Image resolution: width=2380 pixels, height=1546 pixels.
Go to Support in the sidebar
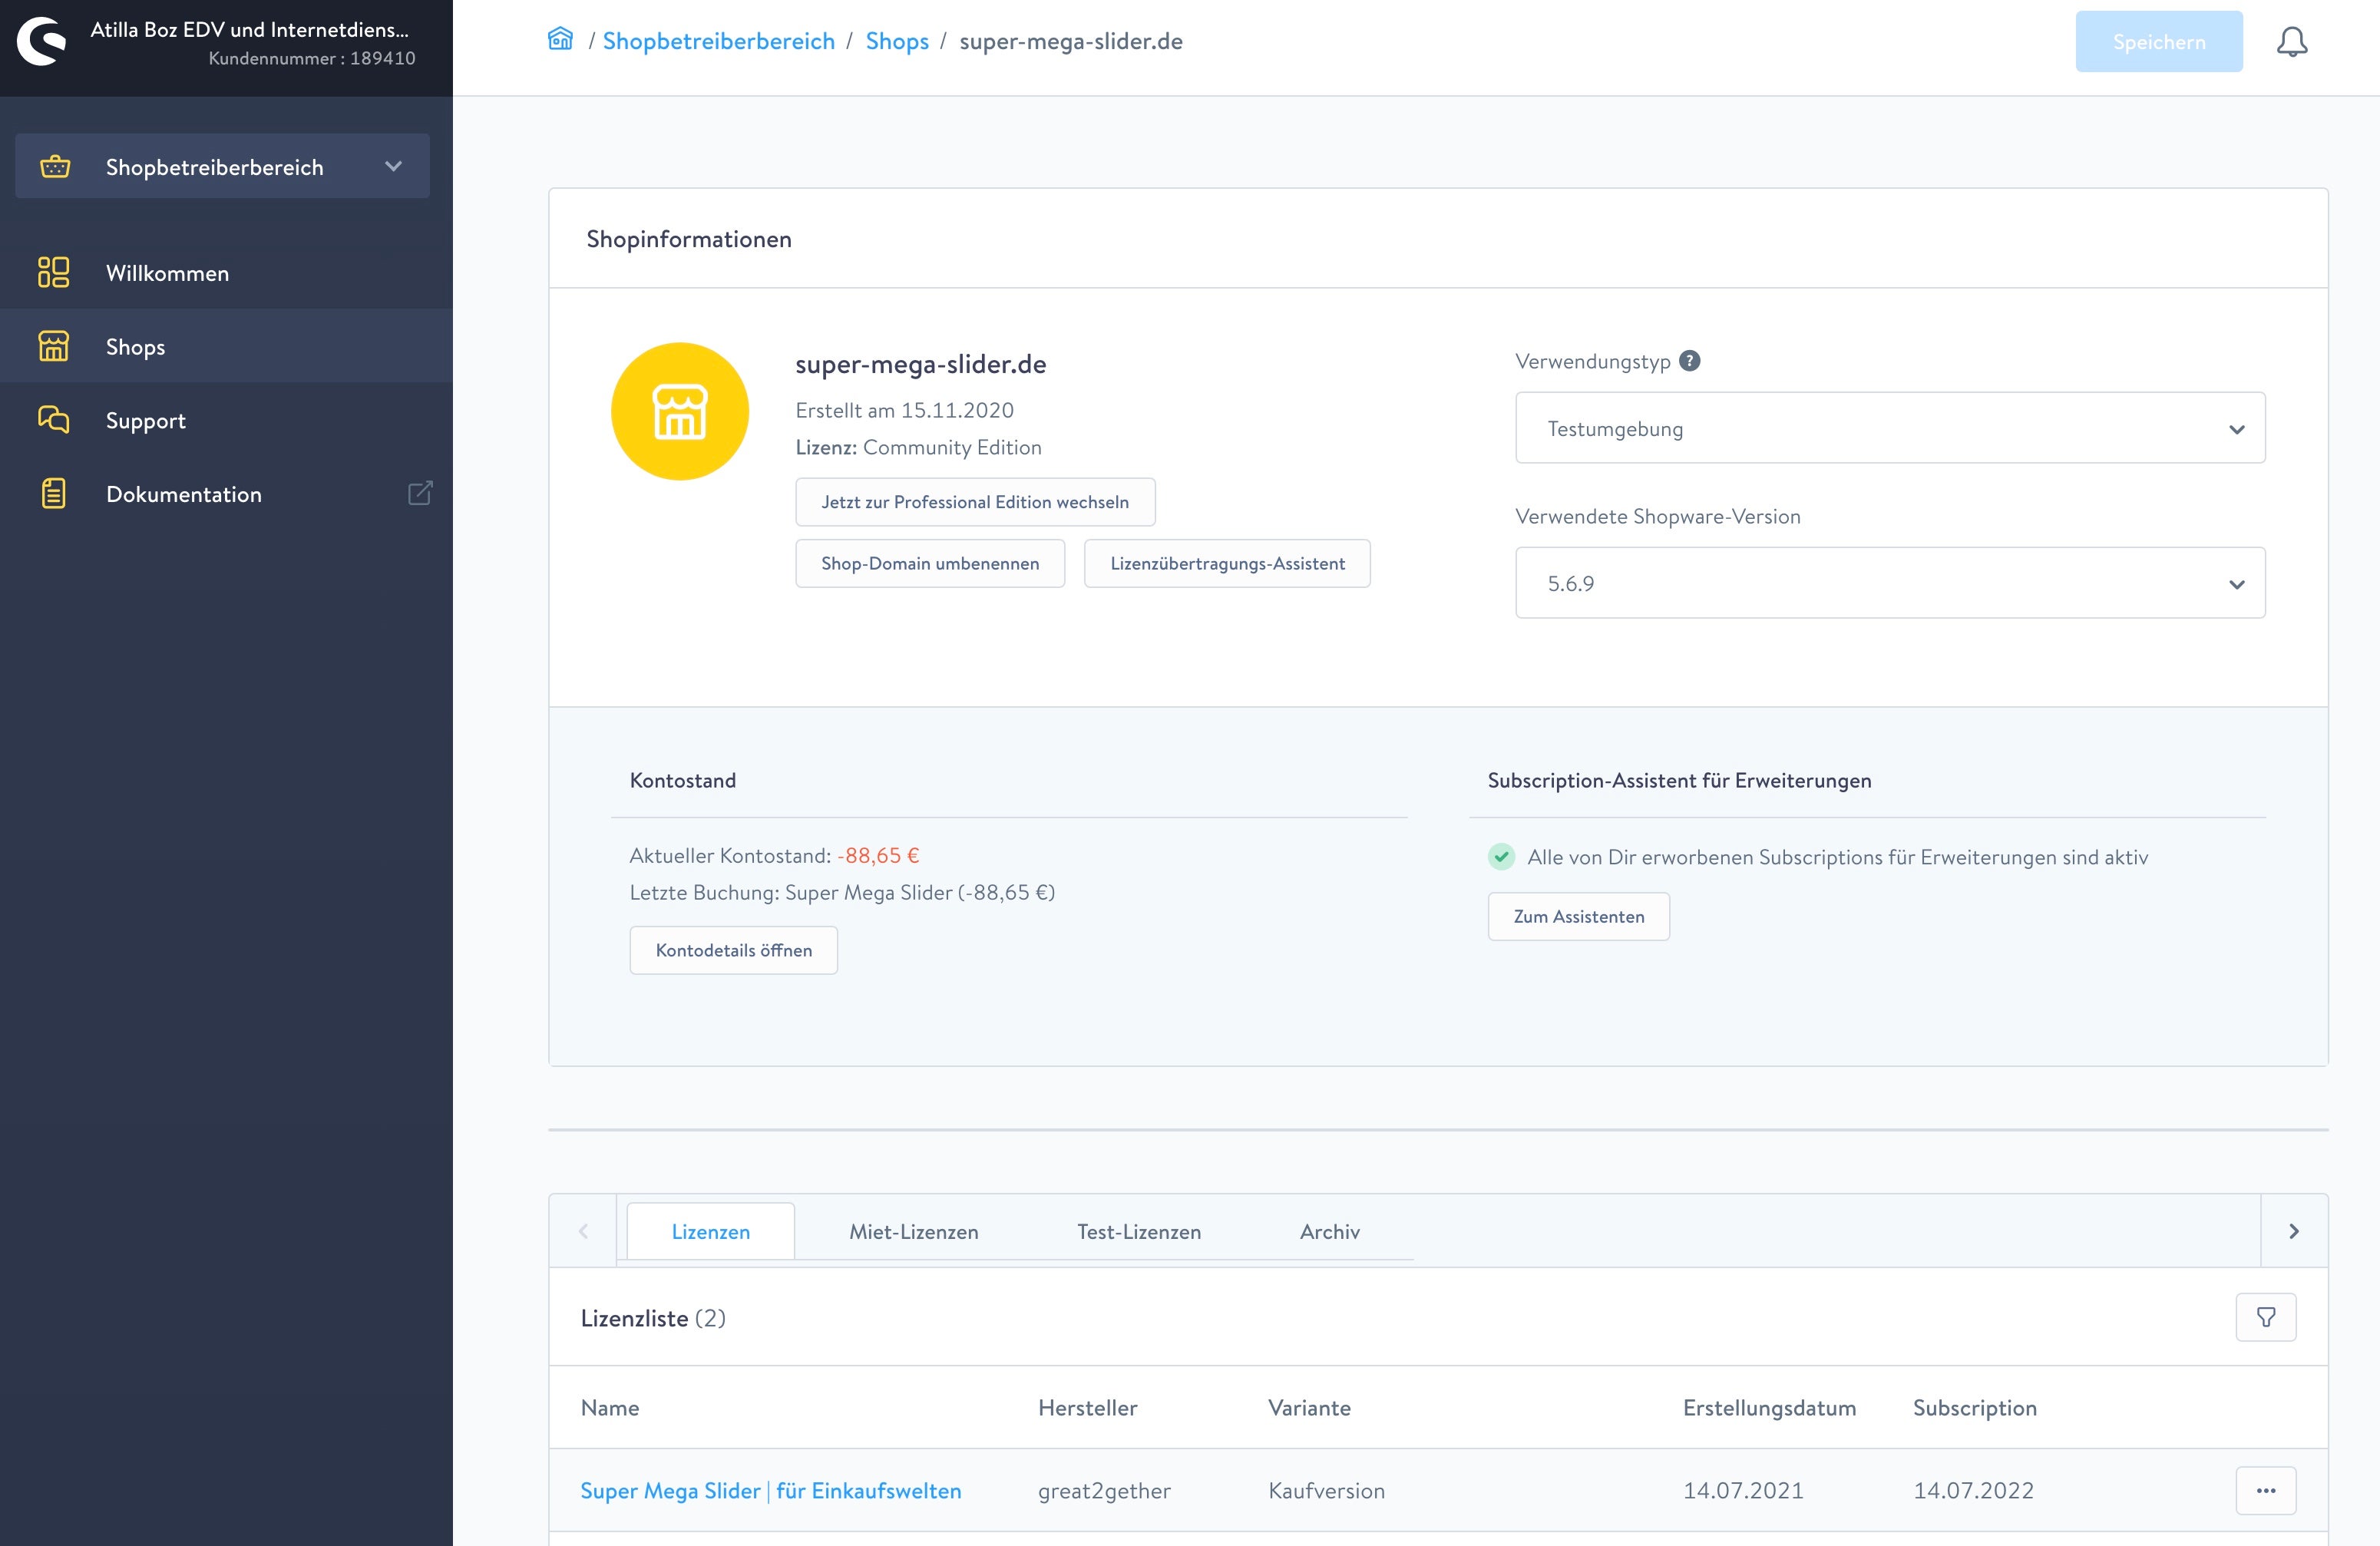(x=145, y=420)
